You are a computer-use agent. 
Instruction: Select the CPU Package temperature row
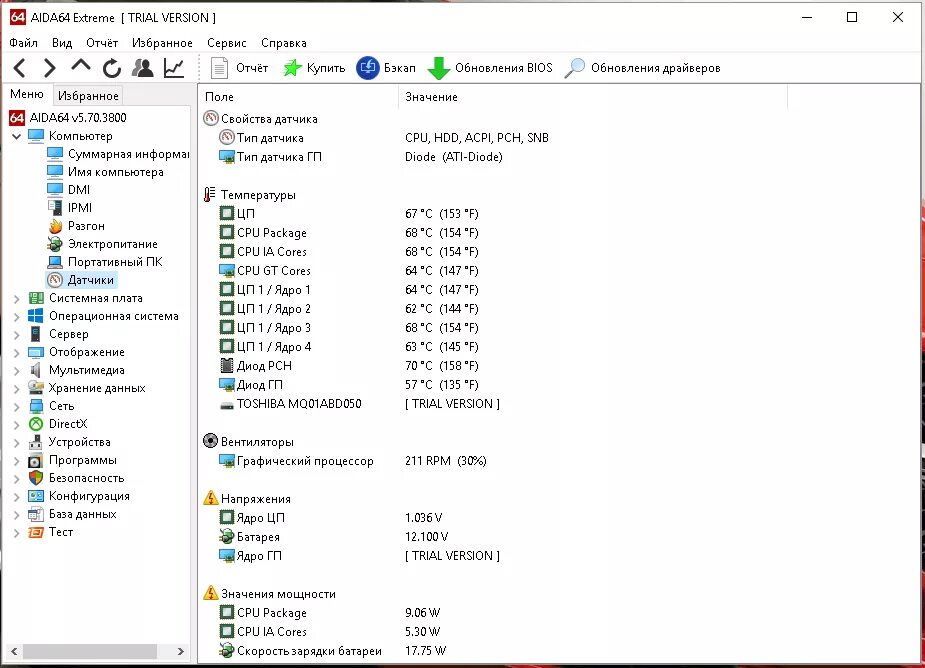pos(348,233)
